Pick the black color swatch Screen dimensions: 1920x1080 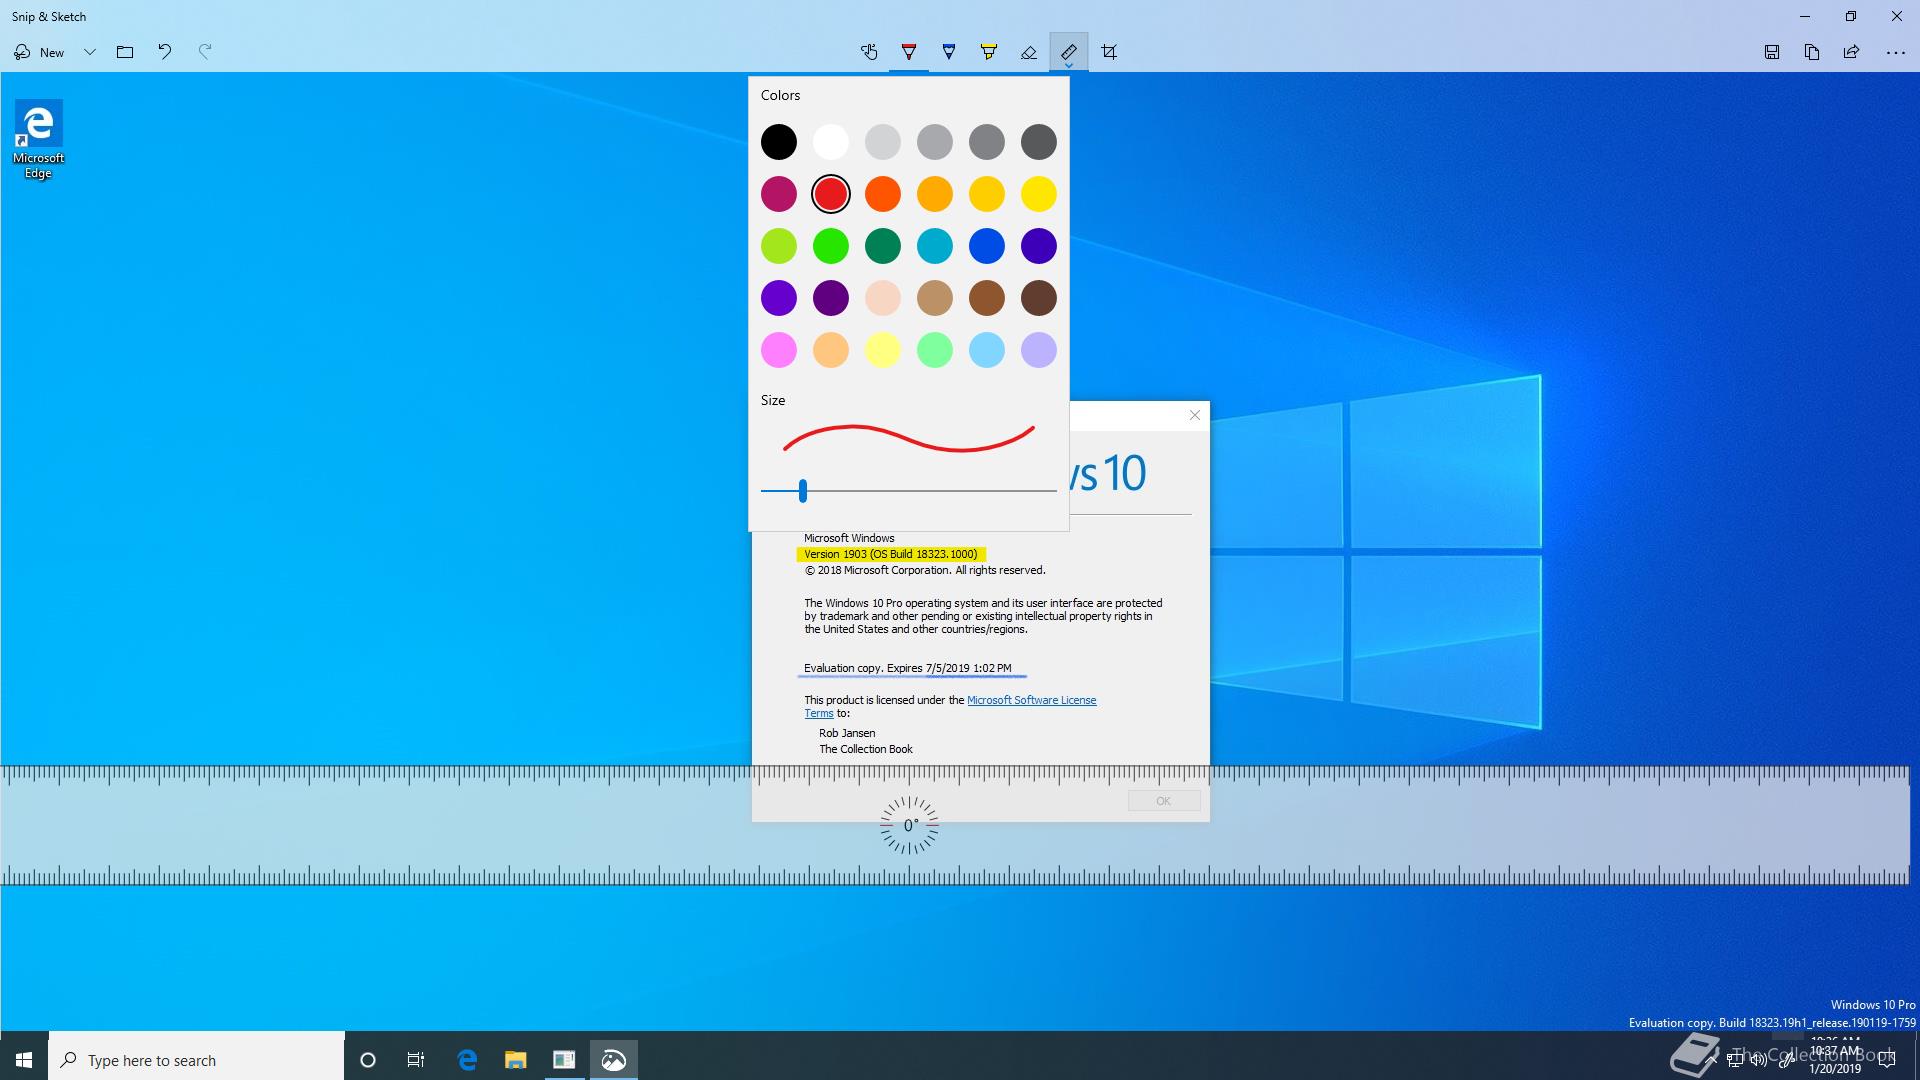click(x=779, y=142)
